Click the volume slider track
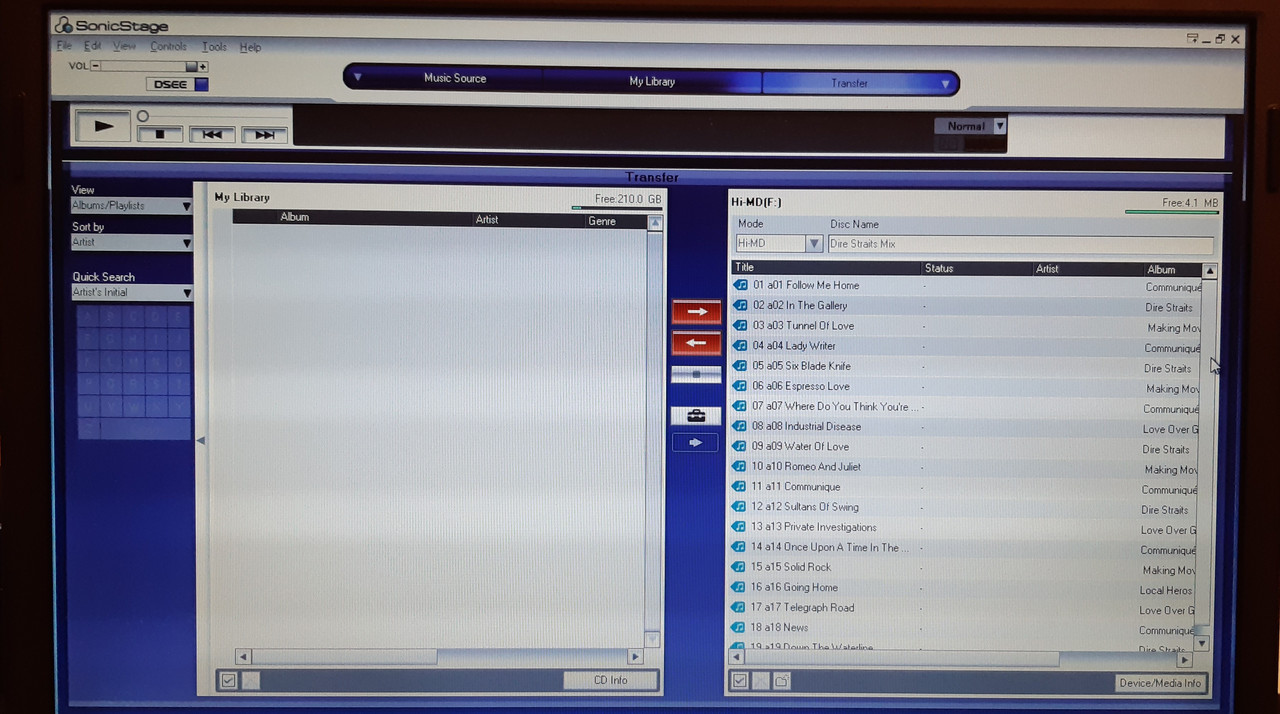 [149, 66]
